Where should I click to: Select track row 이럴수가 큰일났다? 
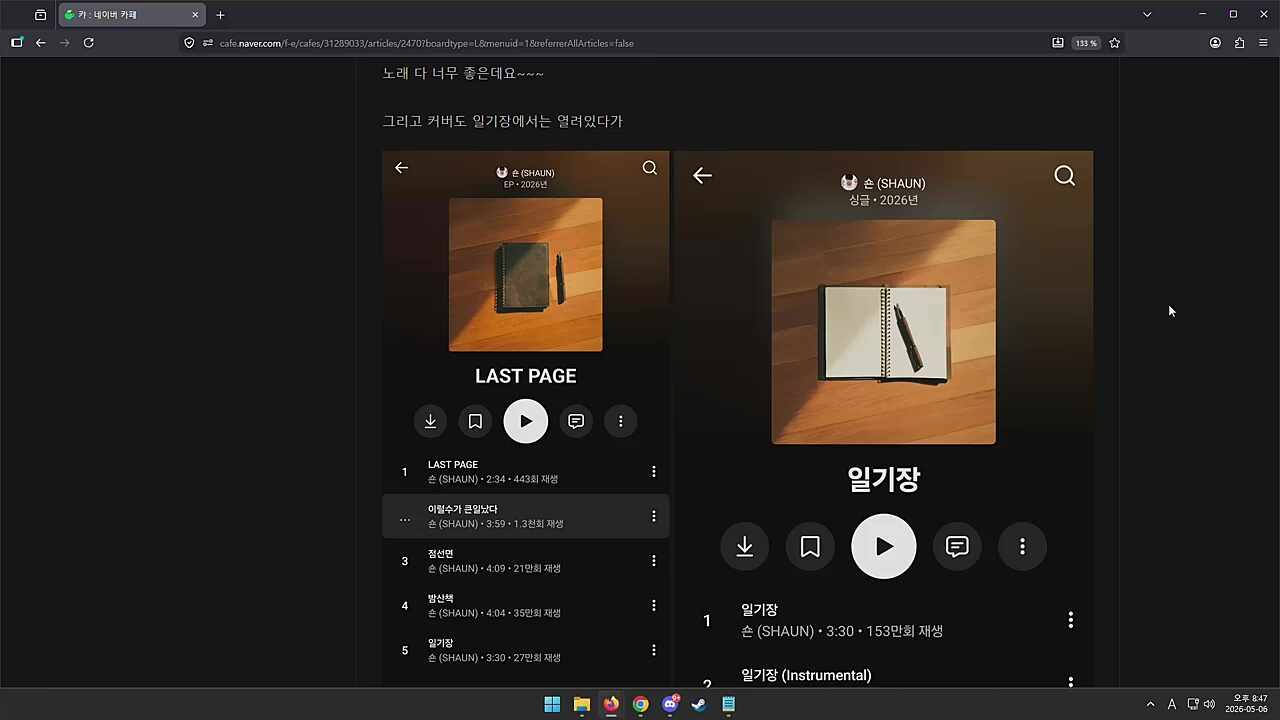tap(526, 516)
